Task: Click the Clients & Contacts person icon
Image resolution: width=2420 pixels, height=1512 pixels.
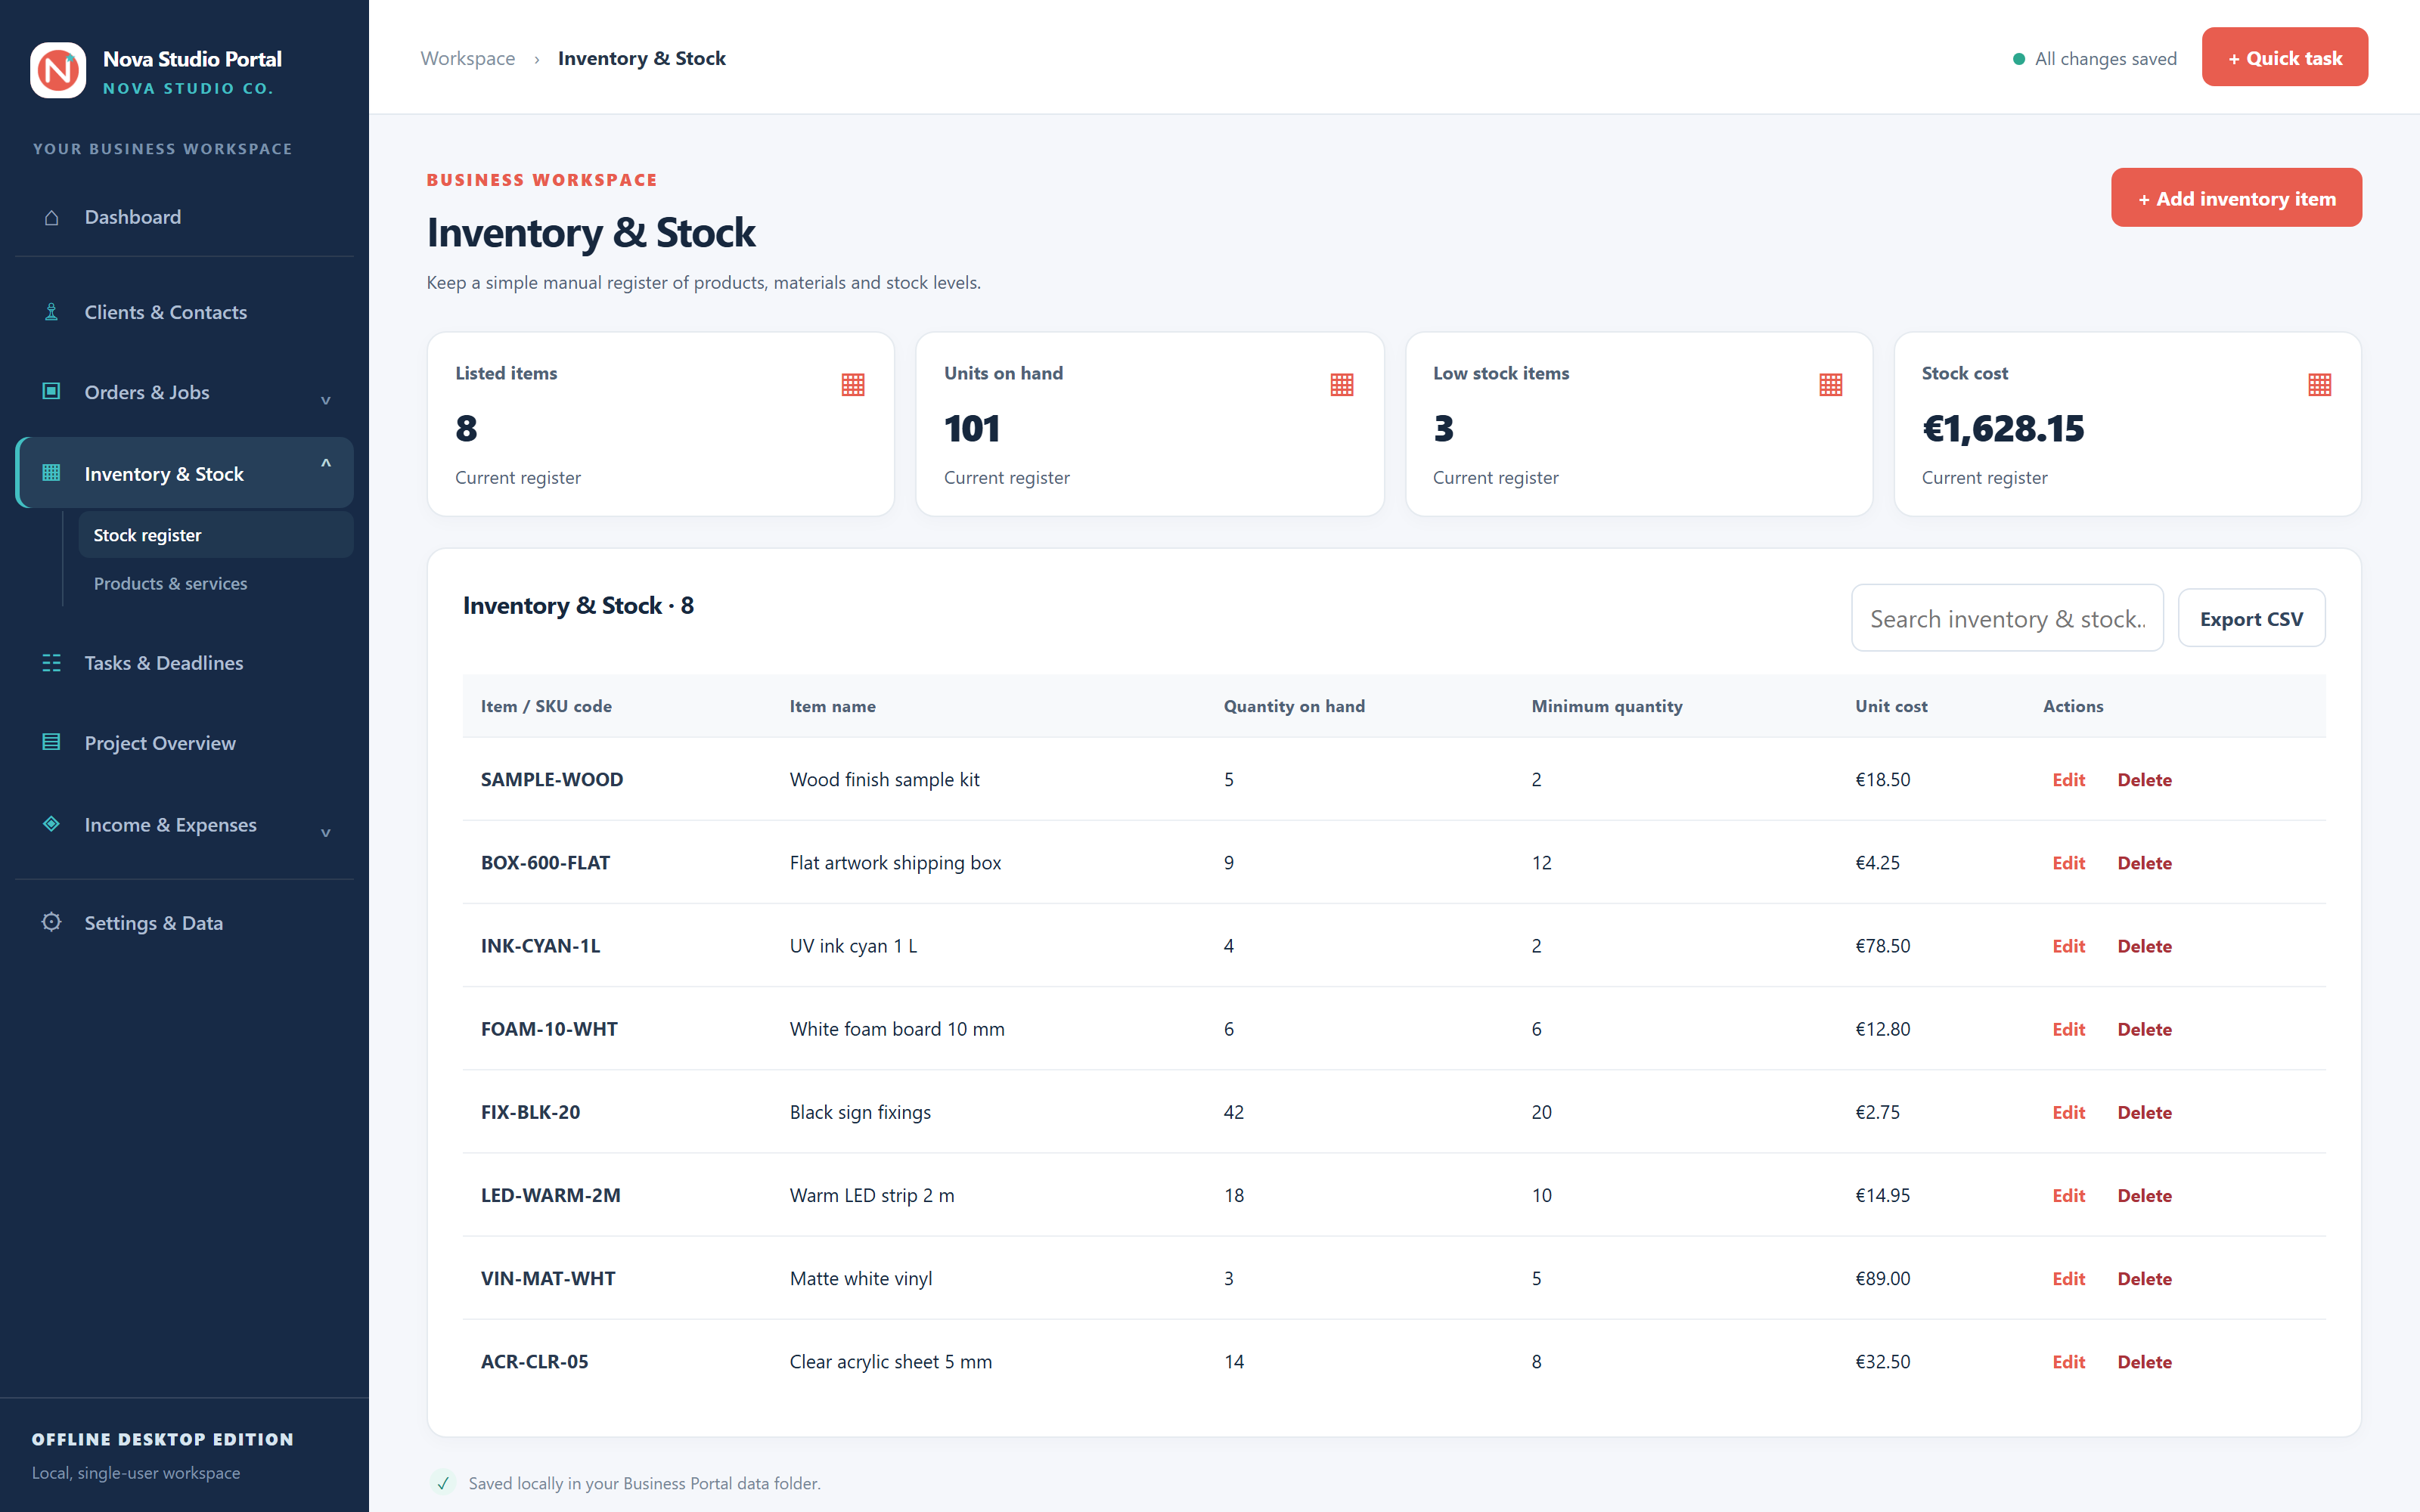Action: [51, 312]
